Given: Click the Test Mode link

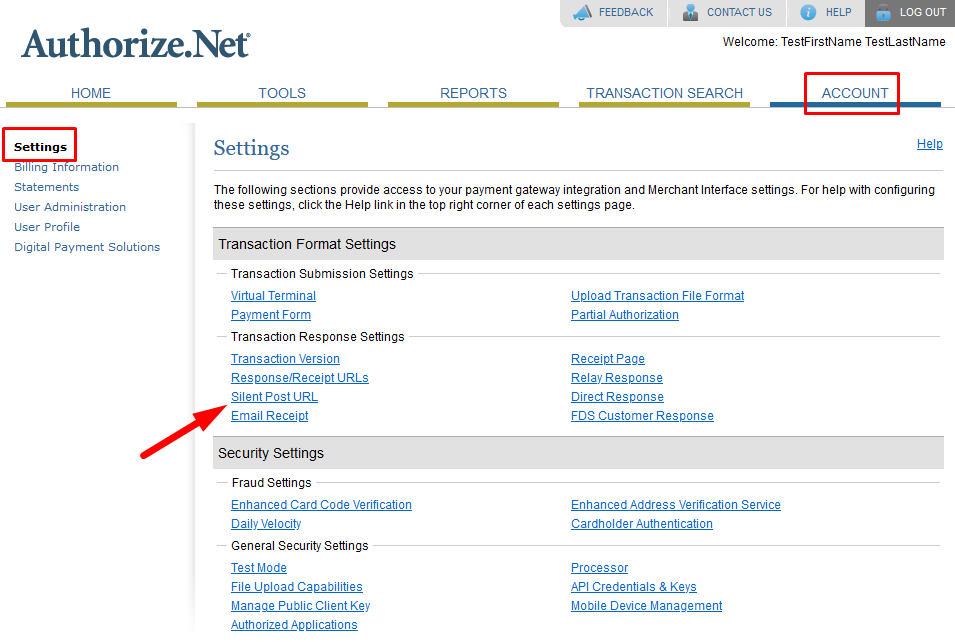Looking at the screenshot, I should coord(258,568).
